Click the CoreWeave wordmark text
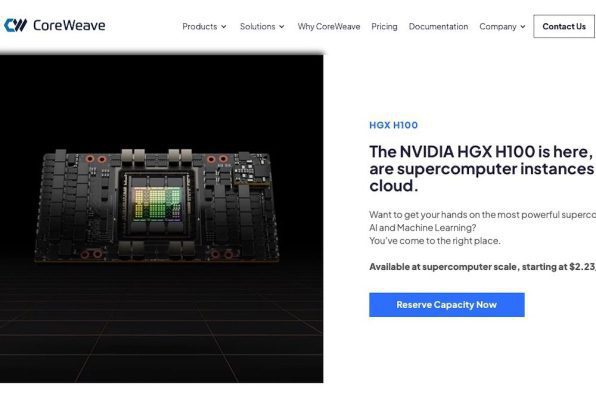 point(69,25)
